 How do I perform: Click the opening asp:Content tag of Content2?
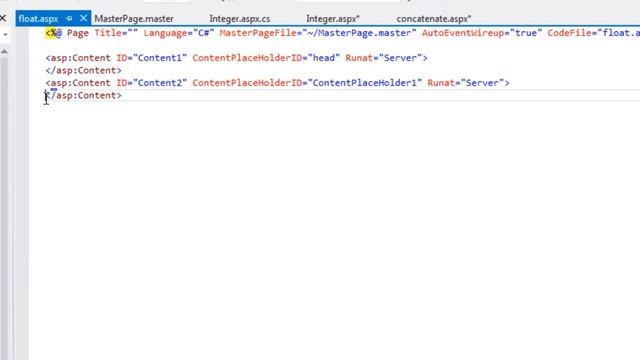78,83
